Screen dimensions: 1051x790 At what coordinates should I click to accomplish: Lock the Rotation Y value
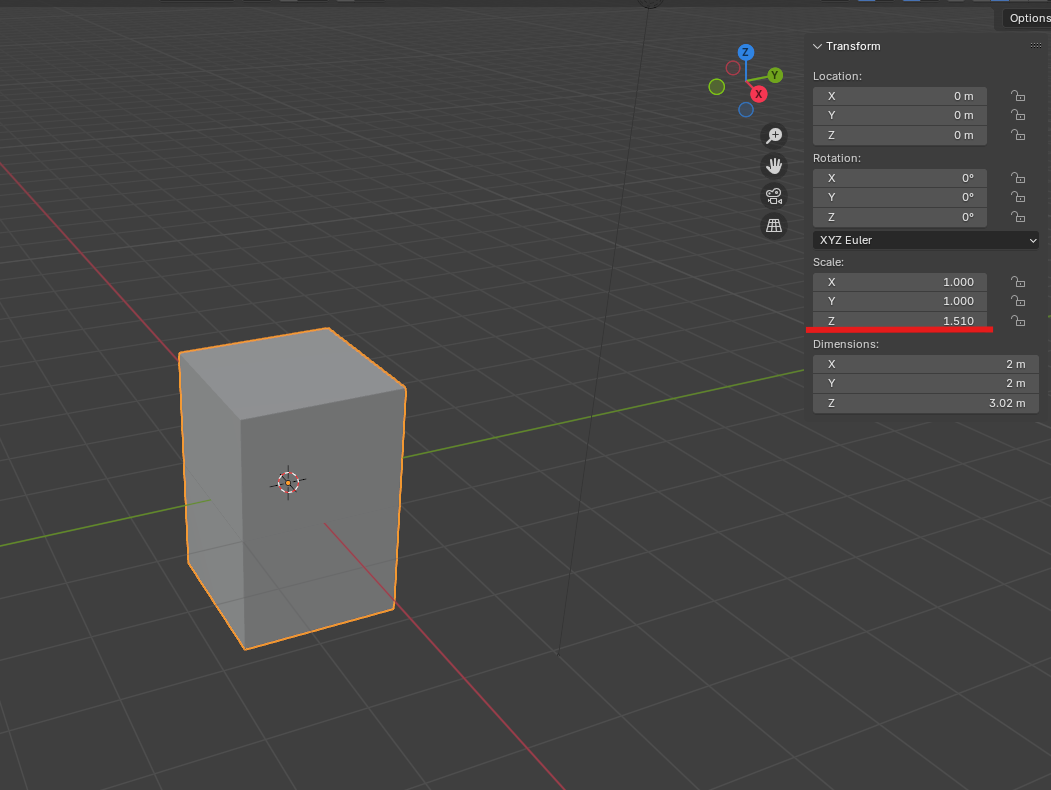pos(1018,197)
